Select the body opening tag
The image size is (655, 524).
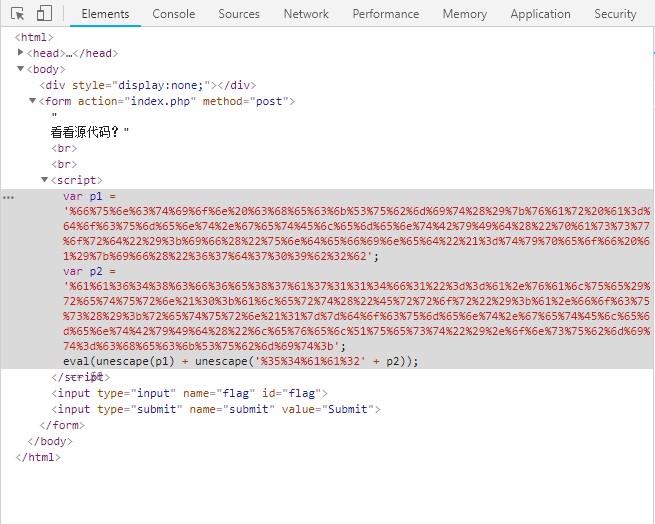pyautogui.click(x=46, y=69)
